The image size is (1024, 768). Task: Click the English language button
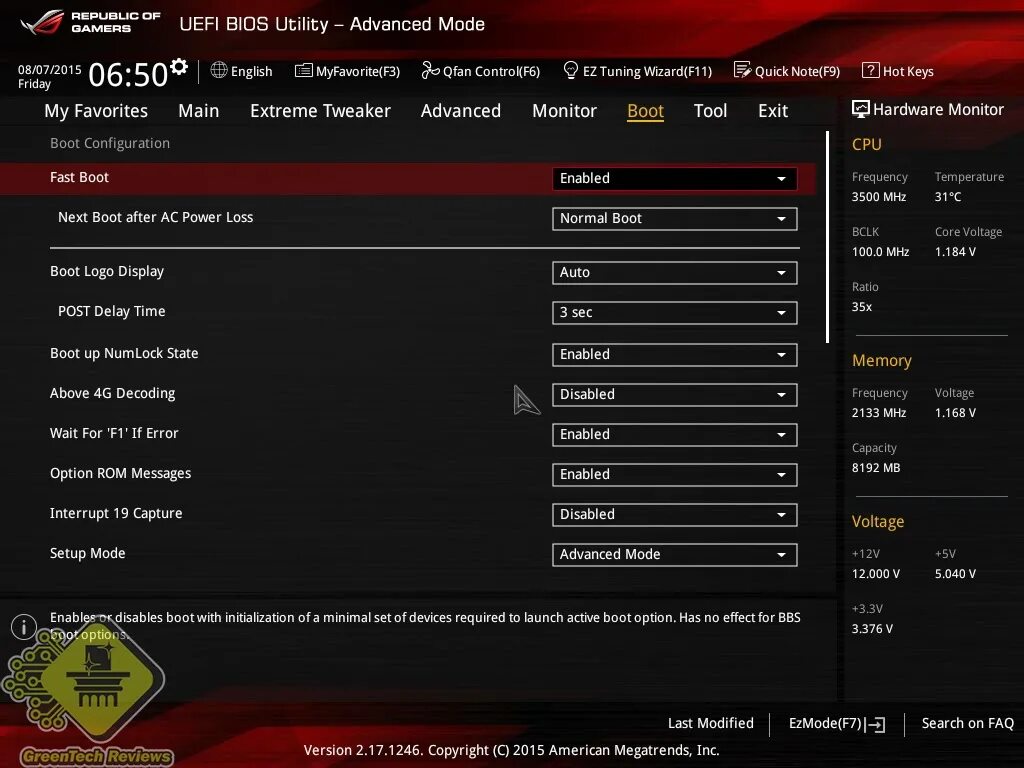(242, 71)
